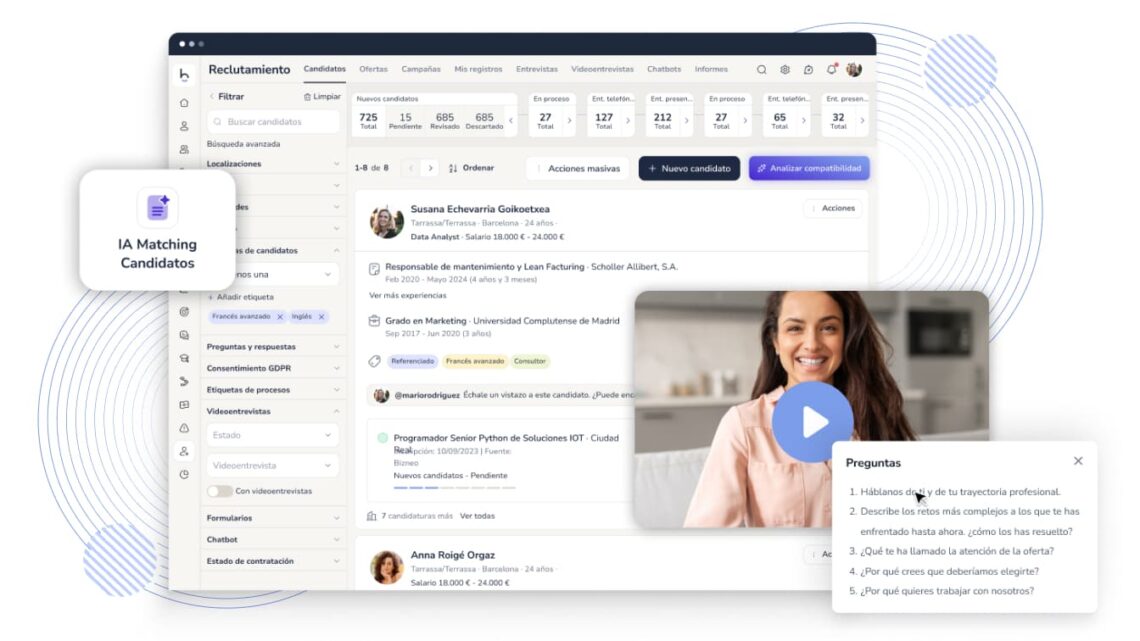The image size is (1140, 641).
Task: Close the Preguntas panel
Action: tap(1078, 461)
